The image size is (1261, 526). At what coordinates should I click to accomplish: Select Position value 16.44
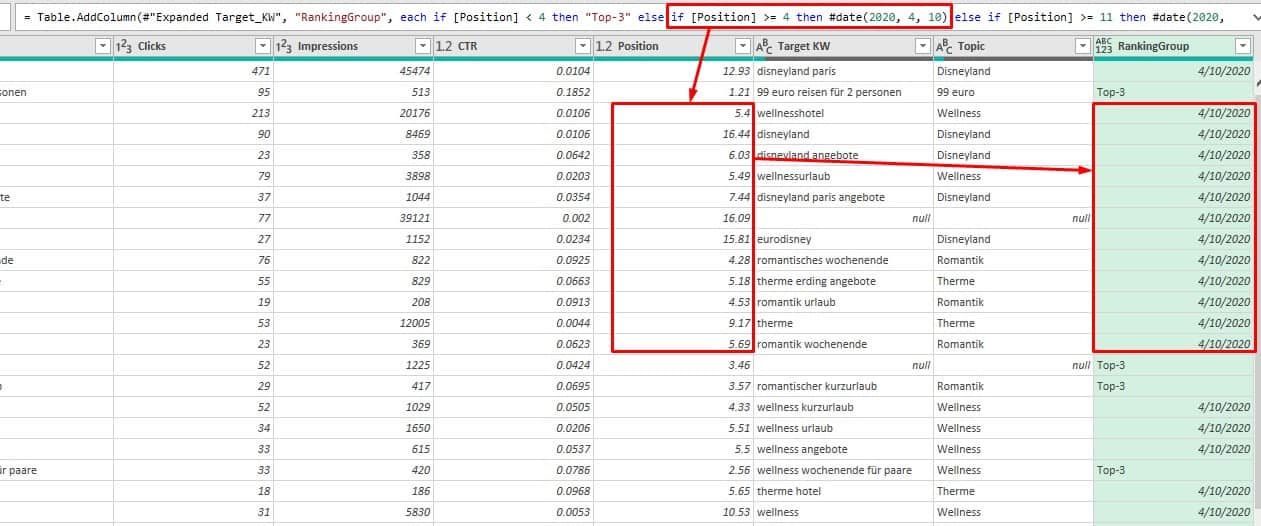[x=672, y=134]
